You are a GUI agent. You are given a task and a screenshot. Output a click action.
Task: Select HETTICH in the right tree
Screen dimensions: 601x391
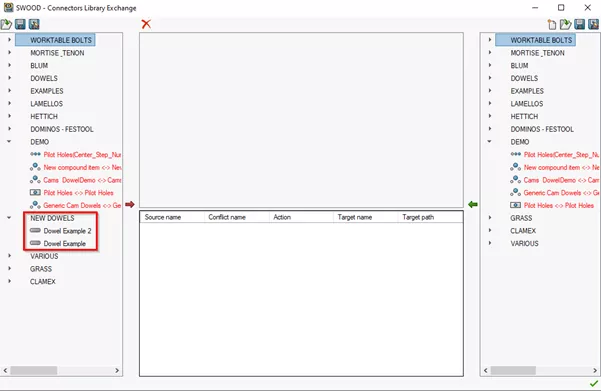click(524, 116)
